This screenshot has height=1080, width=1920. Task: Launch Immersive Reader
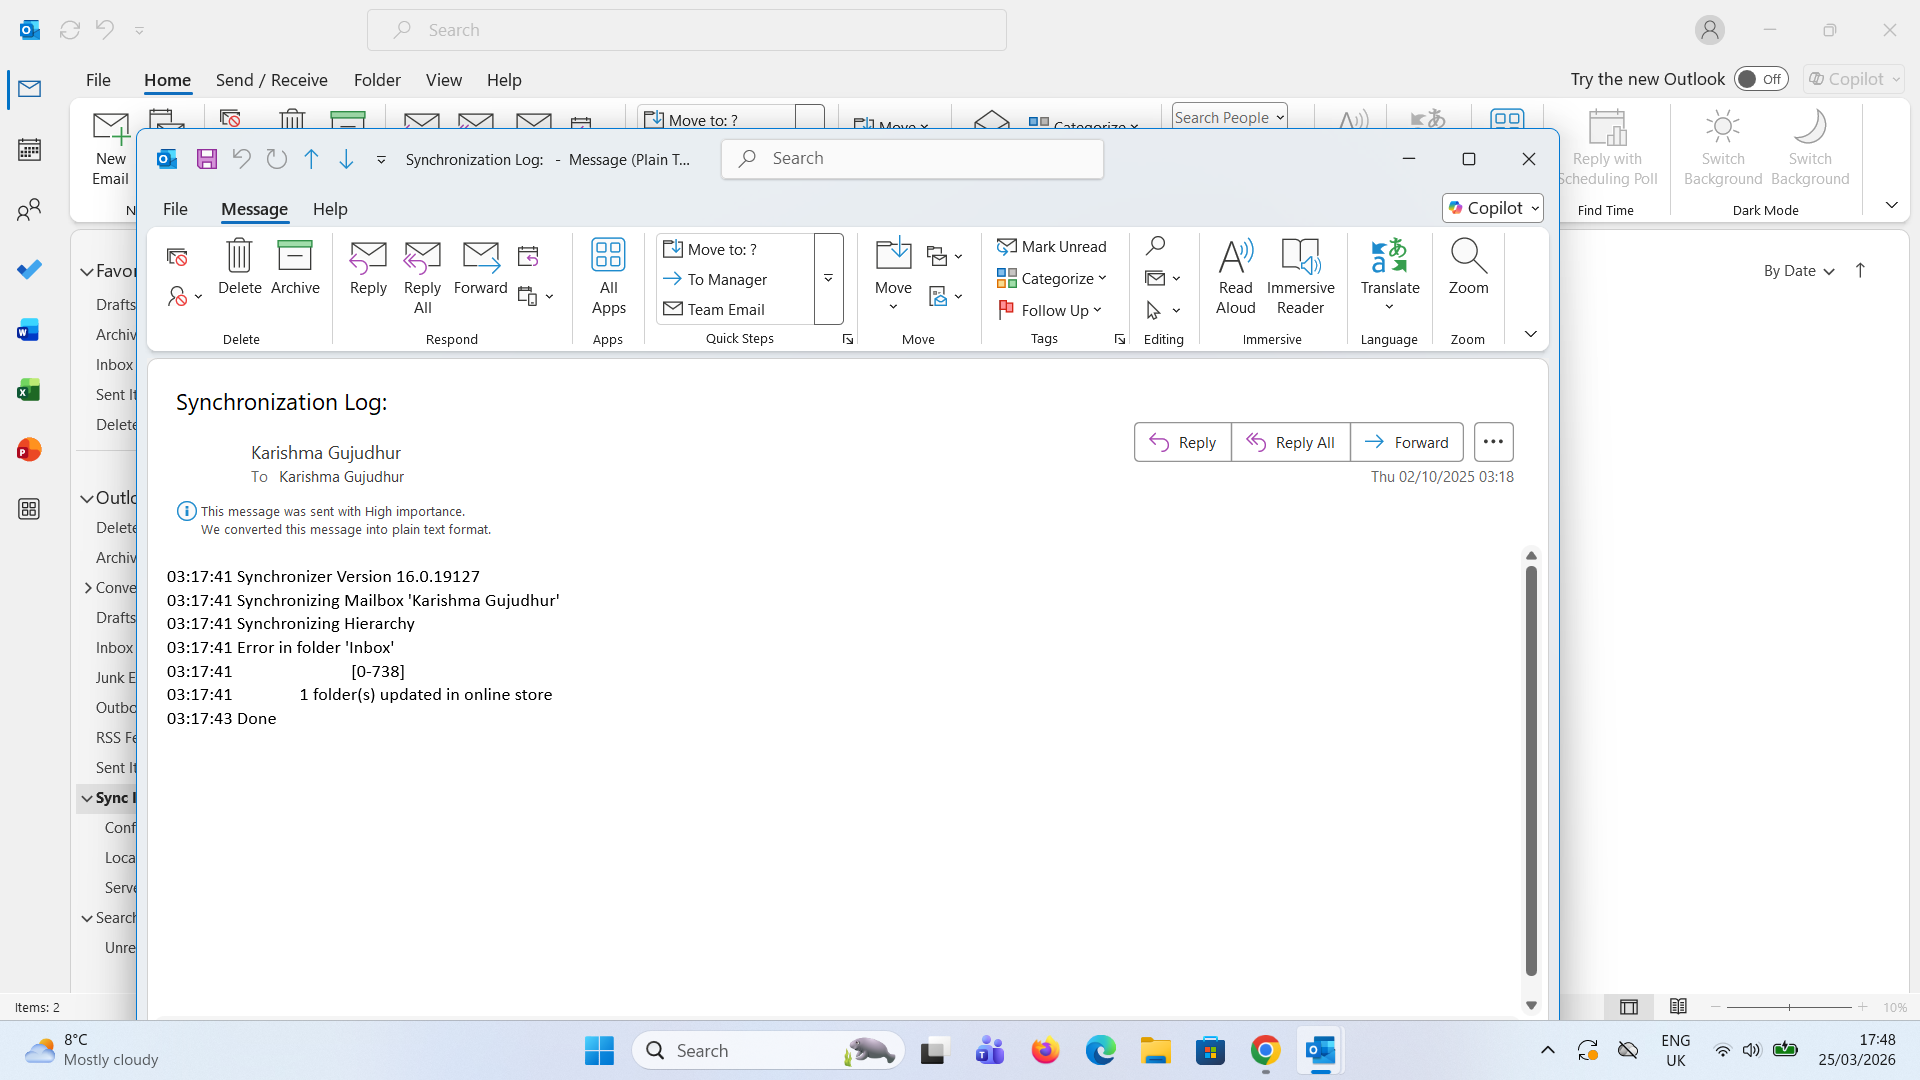pyautogui.click(x=1300, y=277)
